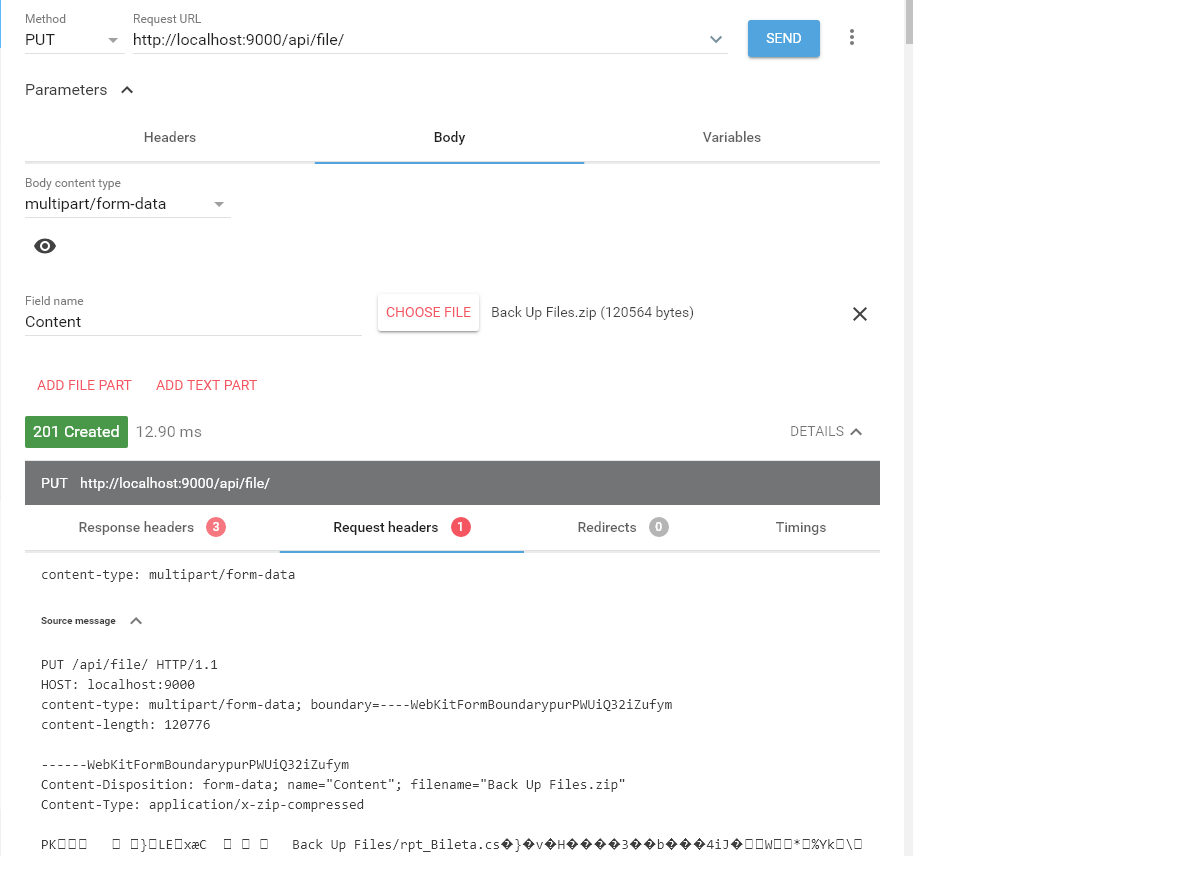
Task: Click ADD FILE PART
Action: pos(84,385)
